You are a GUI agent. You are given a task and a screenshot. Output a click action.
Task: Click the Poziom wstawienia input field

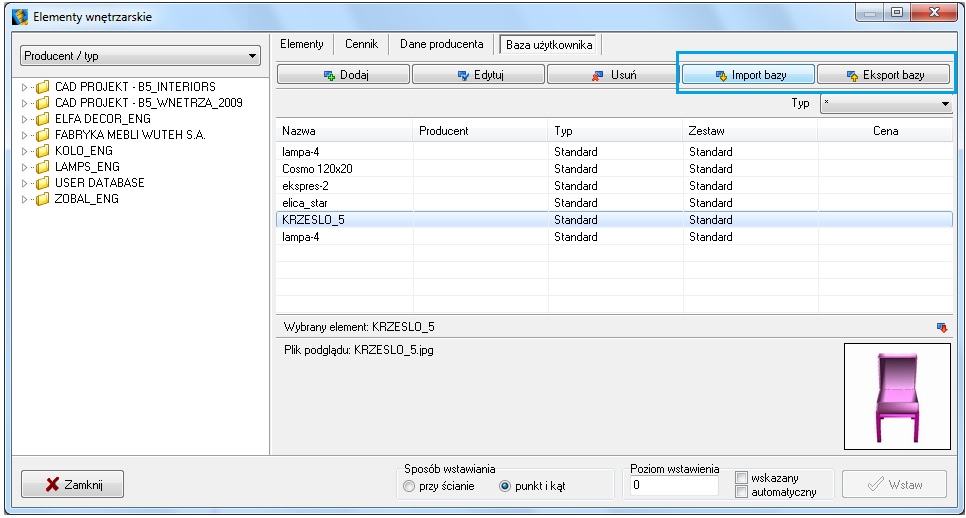tap(673, 485)
